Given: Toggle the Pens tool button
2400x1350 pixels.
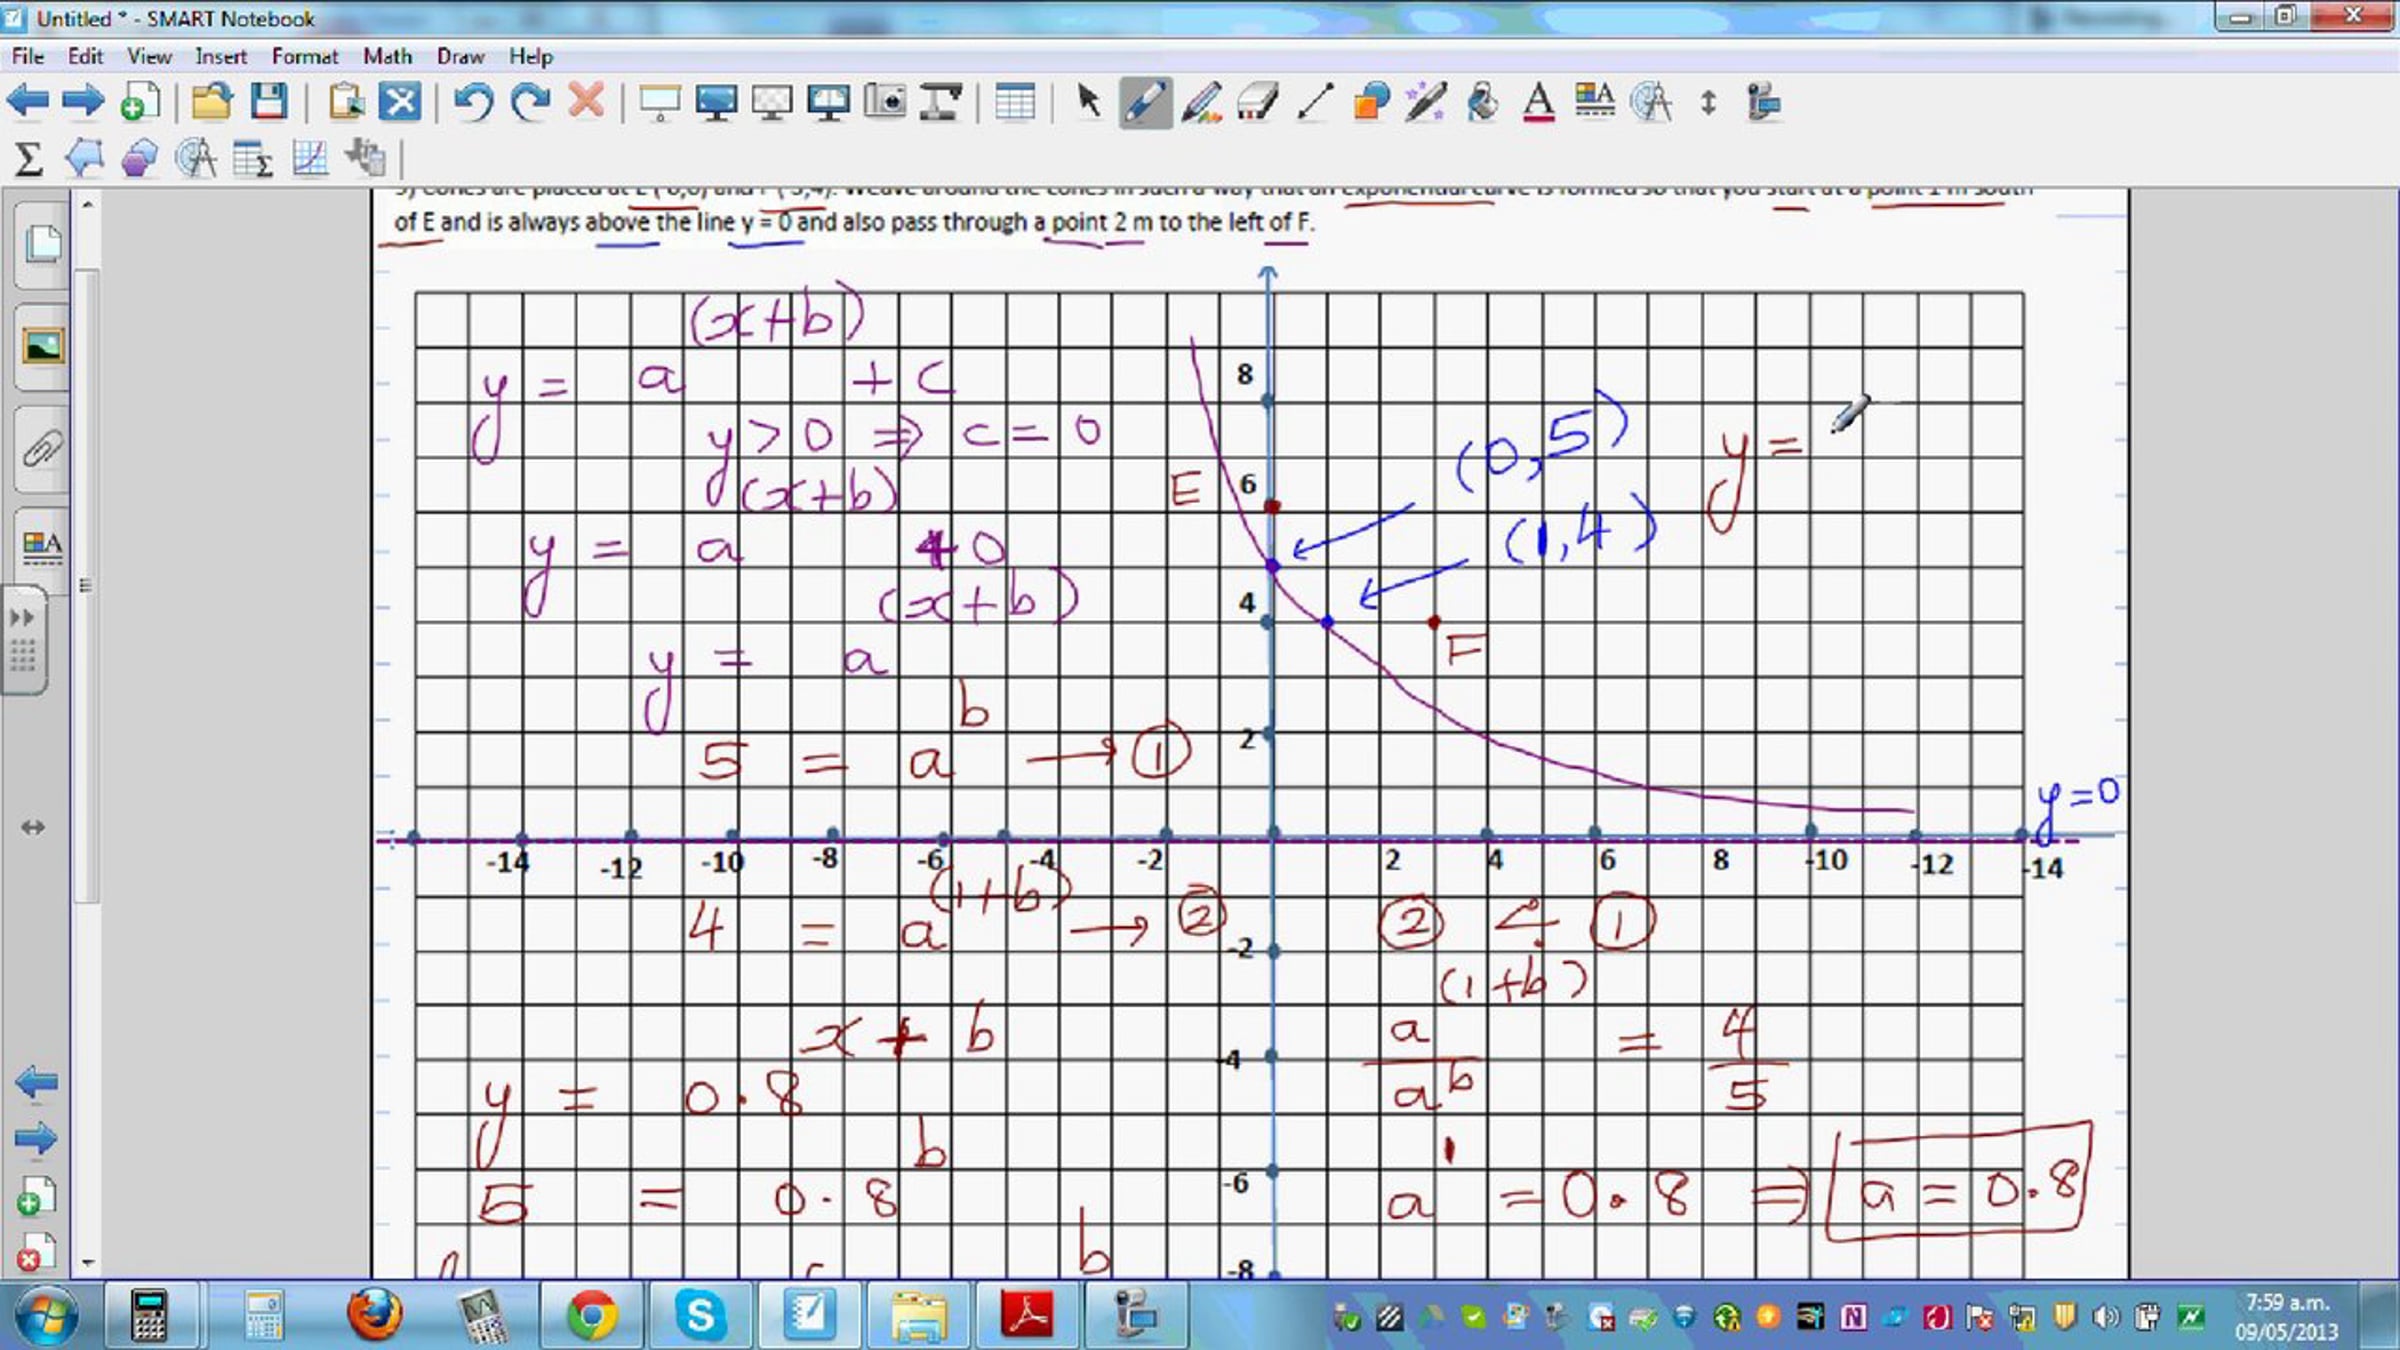Looking at the screenshot, I should click(x=1144, y=102).
